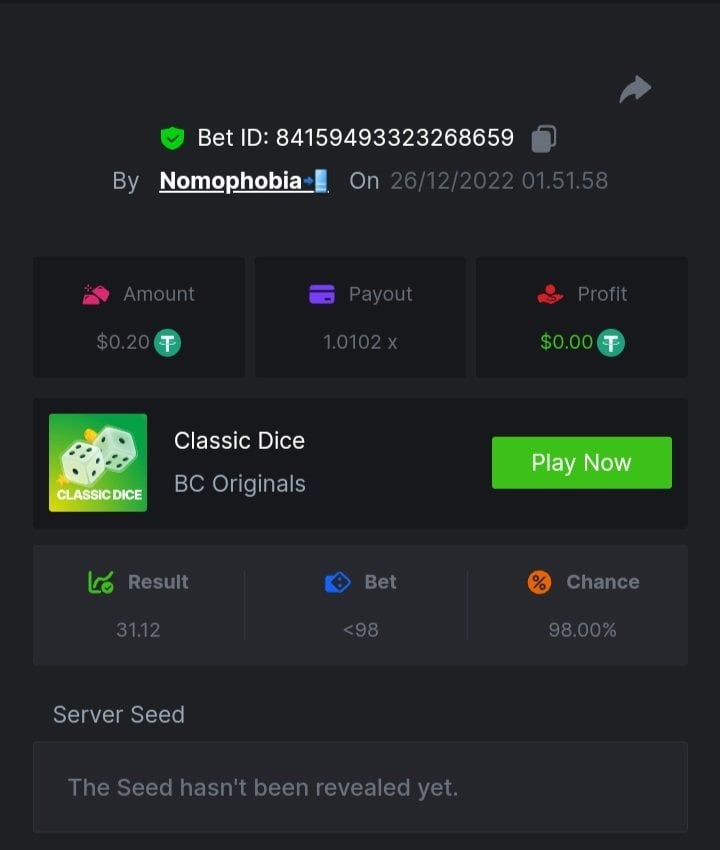Click the share arrow icon
Screen dimensions: 720x850
click(635, 90)
